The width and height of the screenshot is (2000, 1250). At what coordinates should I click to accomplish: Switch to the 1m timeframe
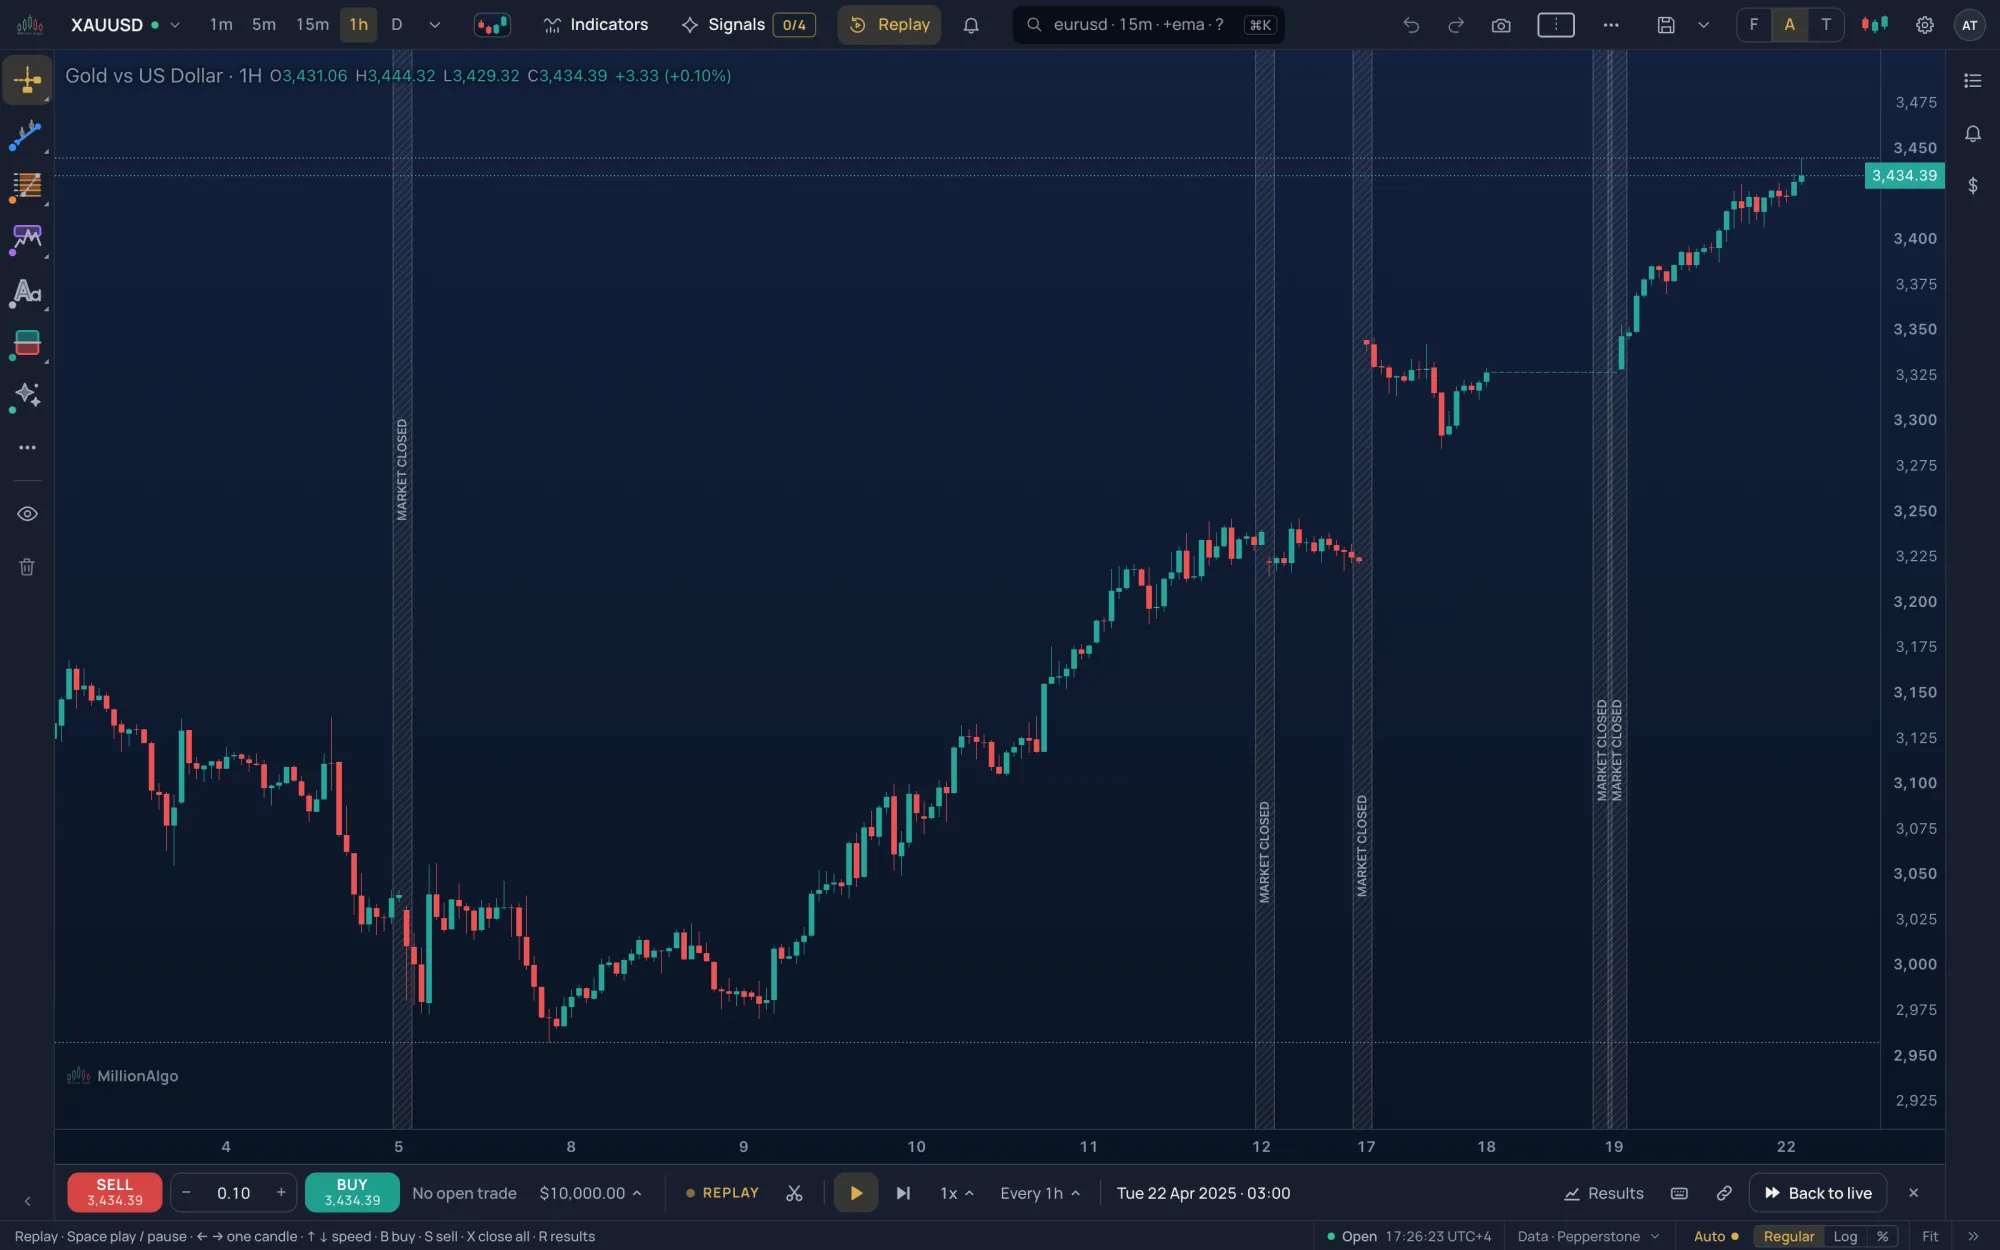(x=221, y=24)
